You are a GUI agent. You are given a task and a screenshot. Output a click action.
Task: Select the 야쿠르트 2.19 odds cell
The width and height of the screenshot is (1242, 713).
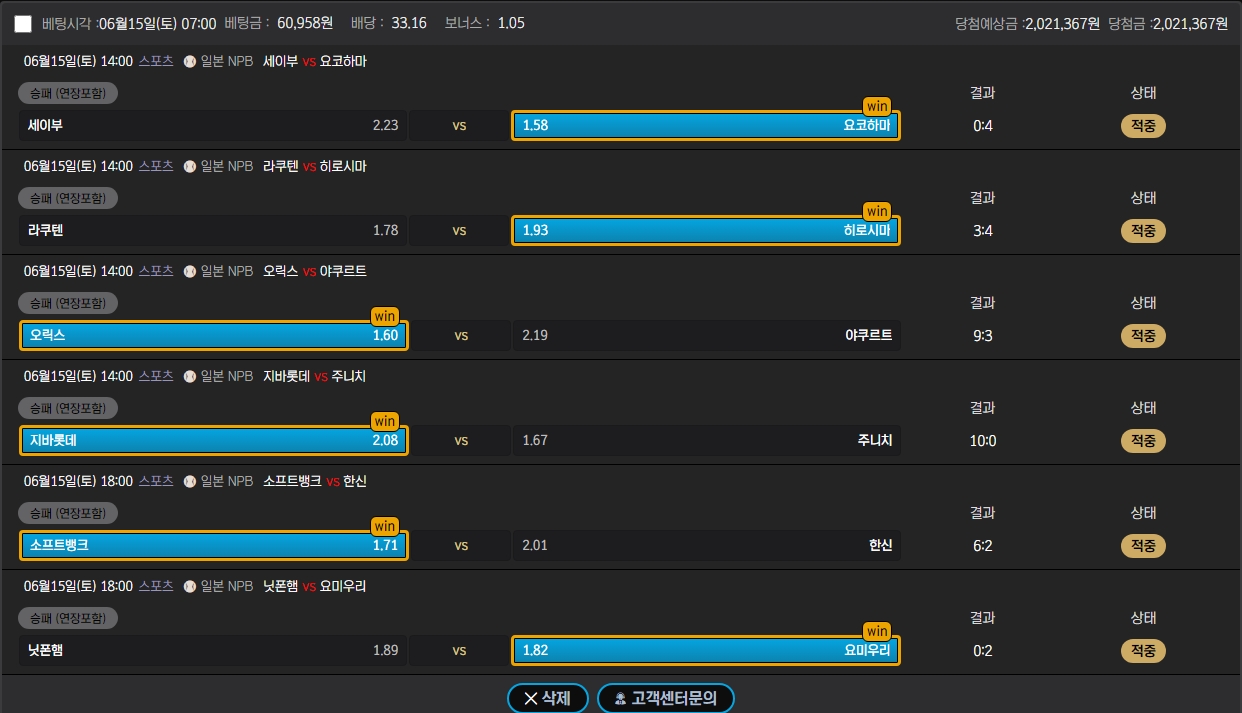click(x=706, y=335)
